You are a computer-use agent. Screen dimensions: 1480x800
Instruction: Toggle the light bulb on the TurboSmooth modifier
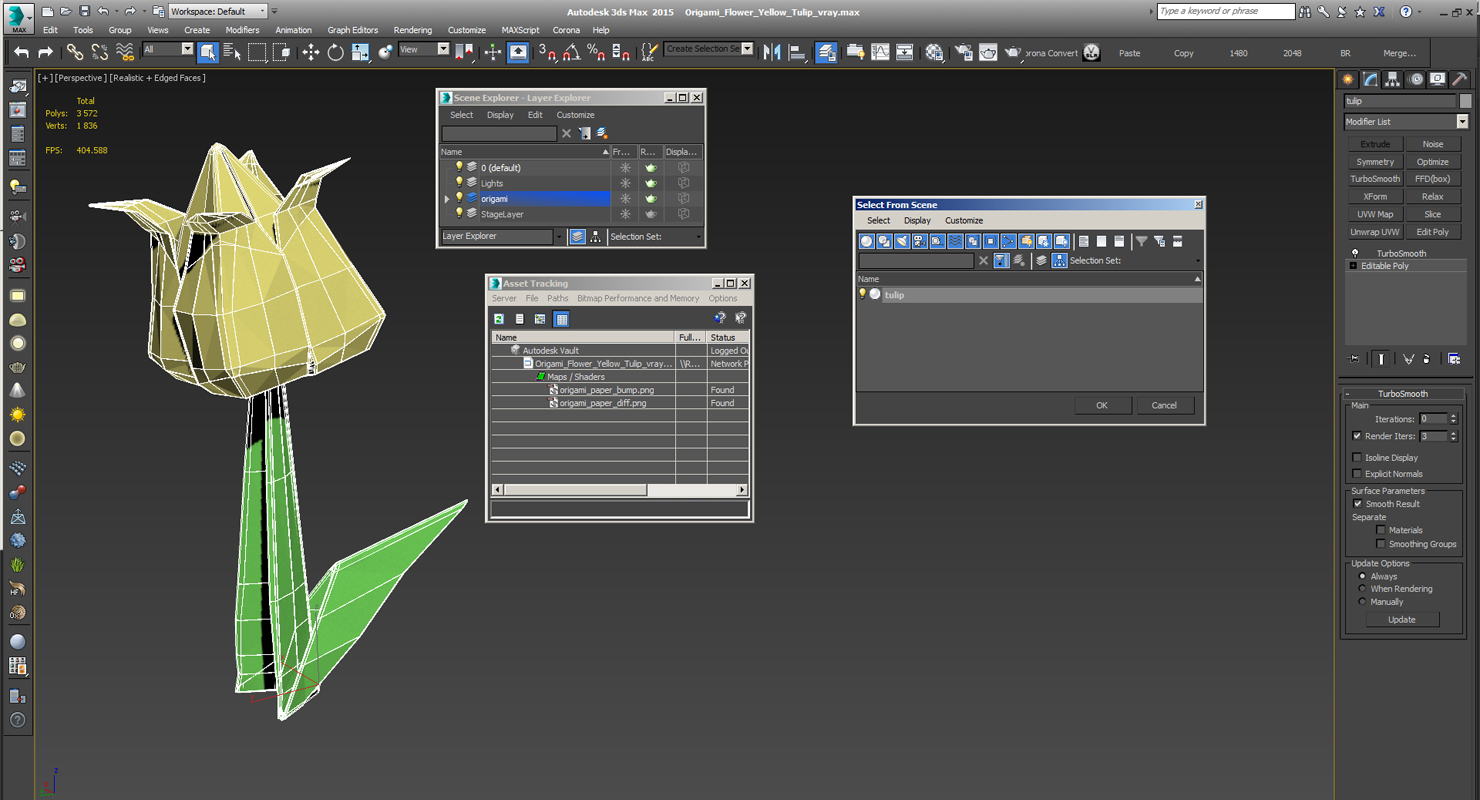pyautogui.click(x=1355, y=253)
